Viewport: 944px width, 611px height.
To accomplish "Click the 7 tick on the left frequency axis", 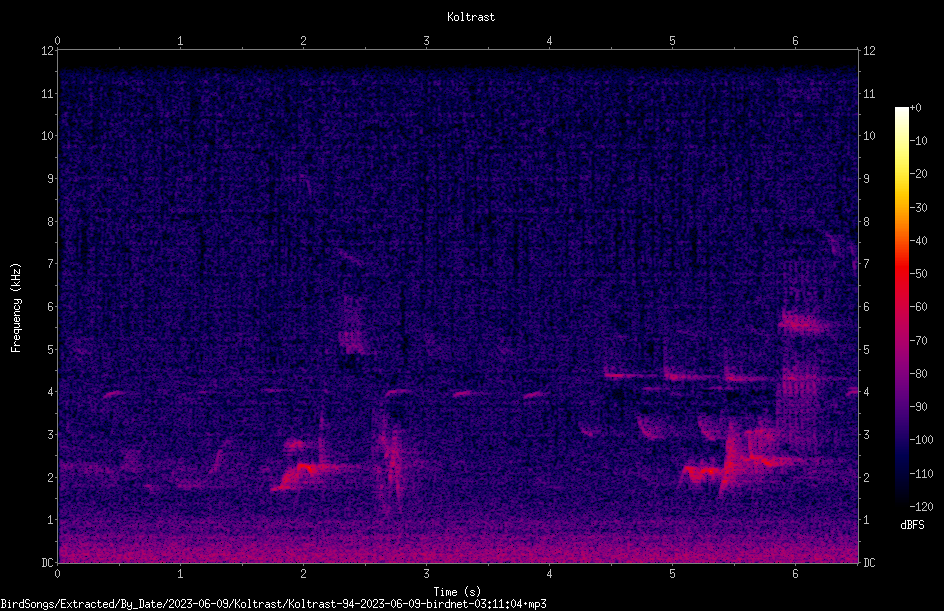I will [51, 264].
